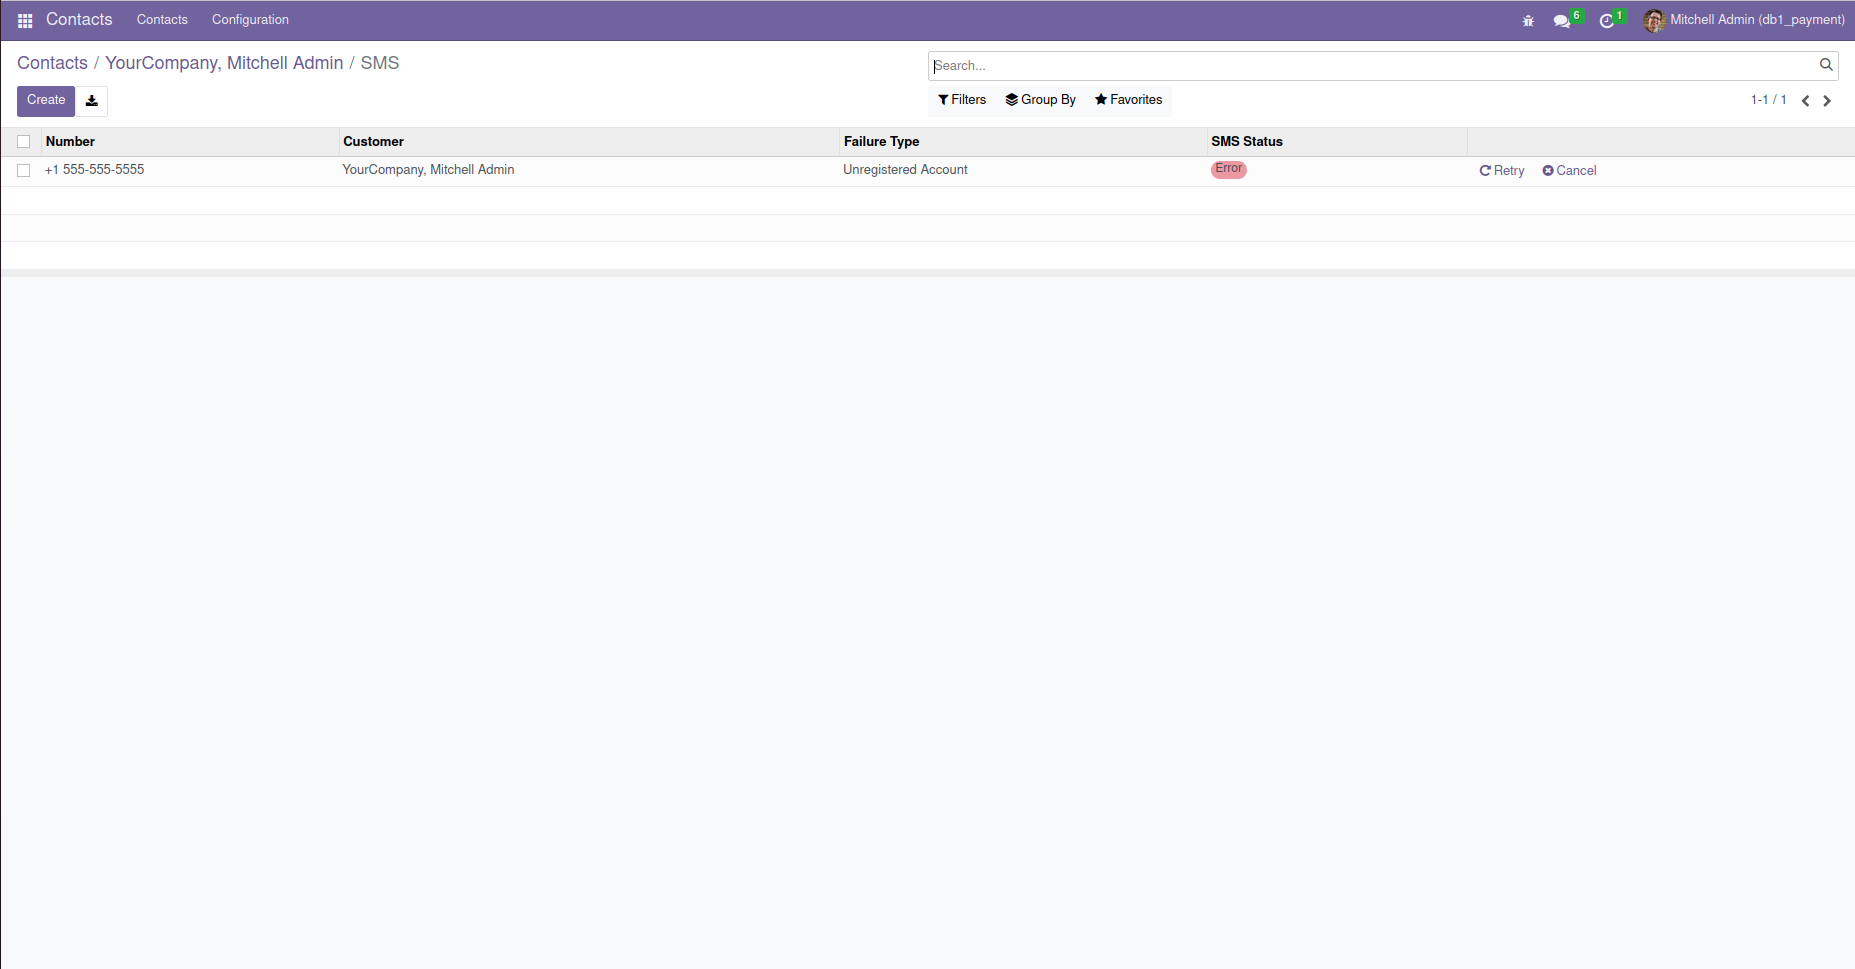Click the Error status badge
The width and height of the screenshot is (1855, 969).
(x=1229, y=169)
